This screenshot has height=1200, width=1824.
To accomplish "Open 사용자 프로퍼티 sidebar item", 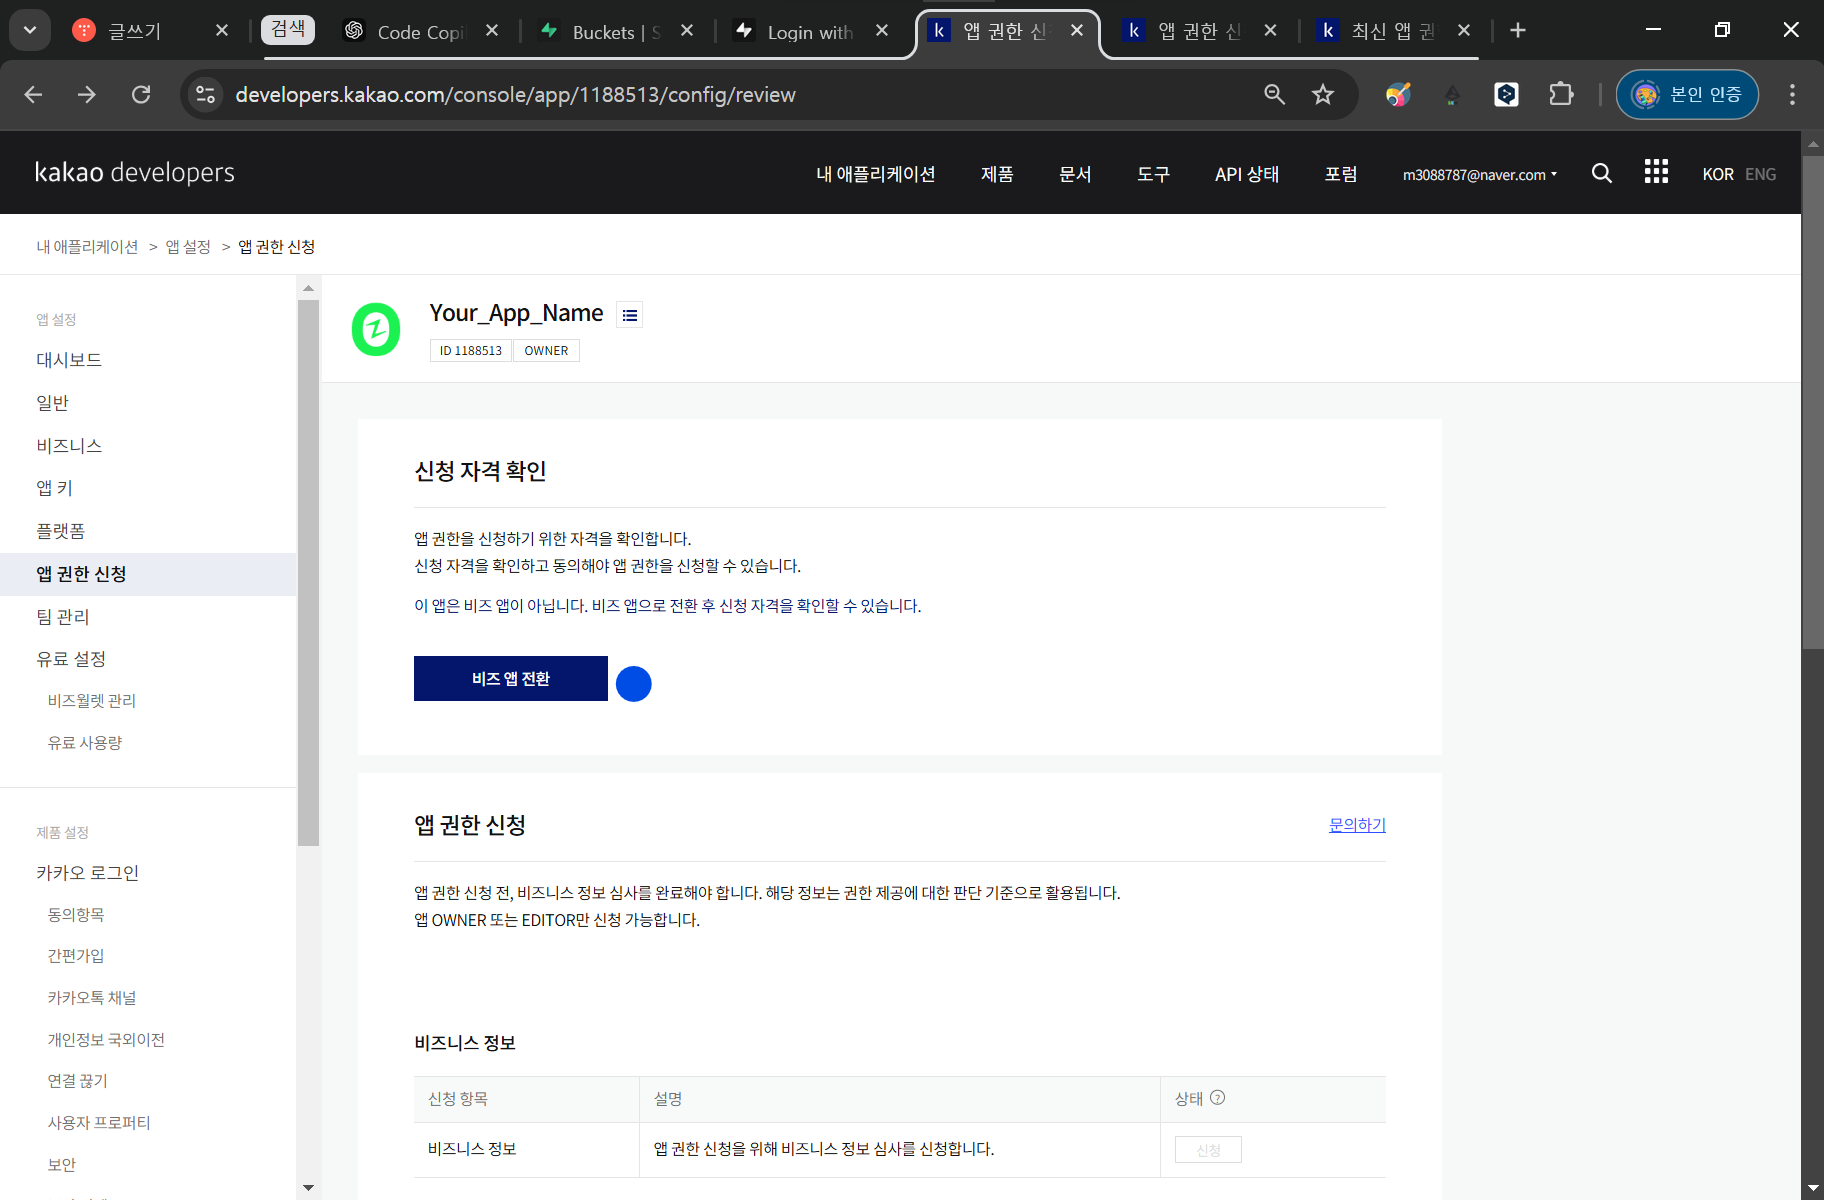I will click(99, 1123).
